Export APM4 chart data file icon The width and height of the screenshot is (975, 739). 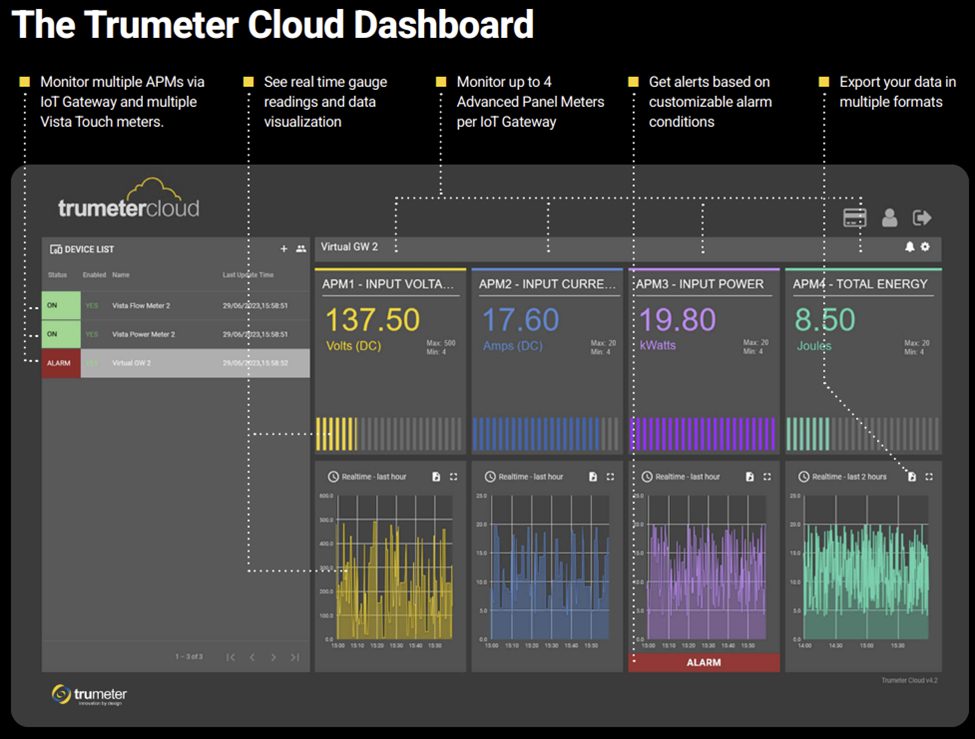(912, 477)
